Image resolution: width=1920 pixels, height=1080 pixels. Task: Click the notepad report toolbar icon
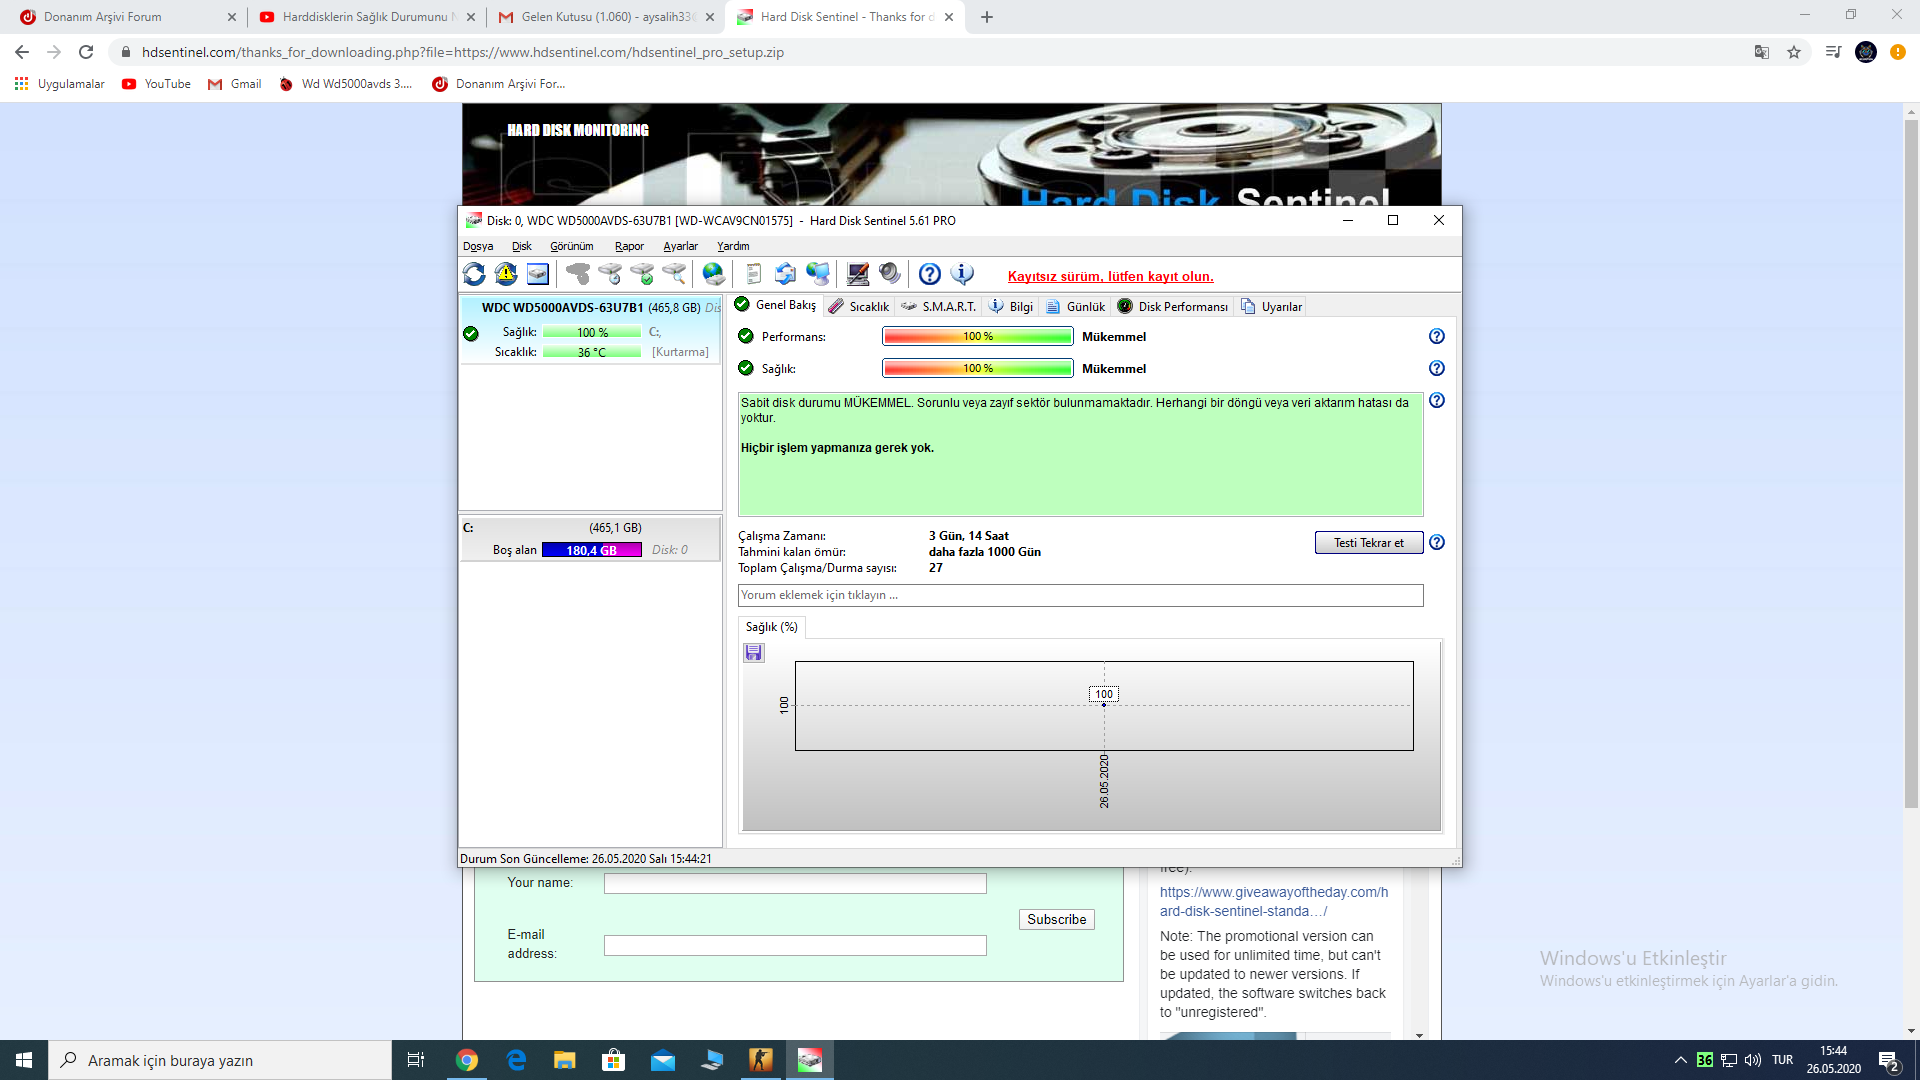754,274
